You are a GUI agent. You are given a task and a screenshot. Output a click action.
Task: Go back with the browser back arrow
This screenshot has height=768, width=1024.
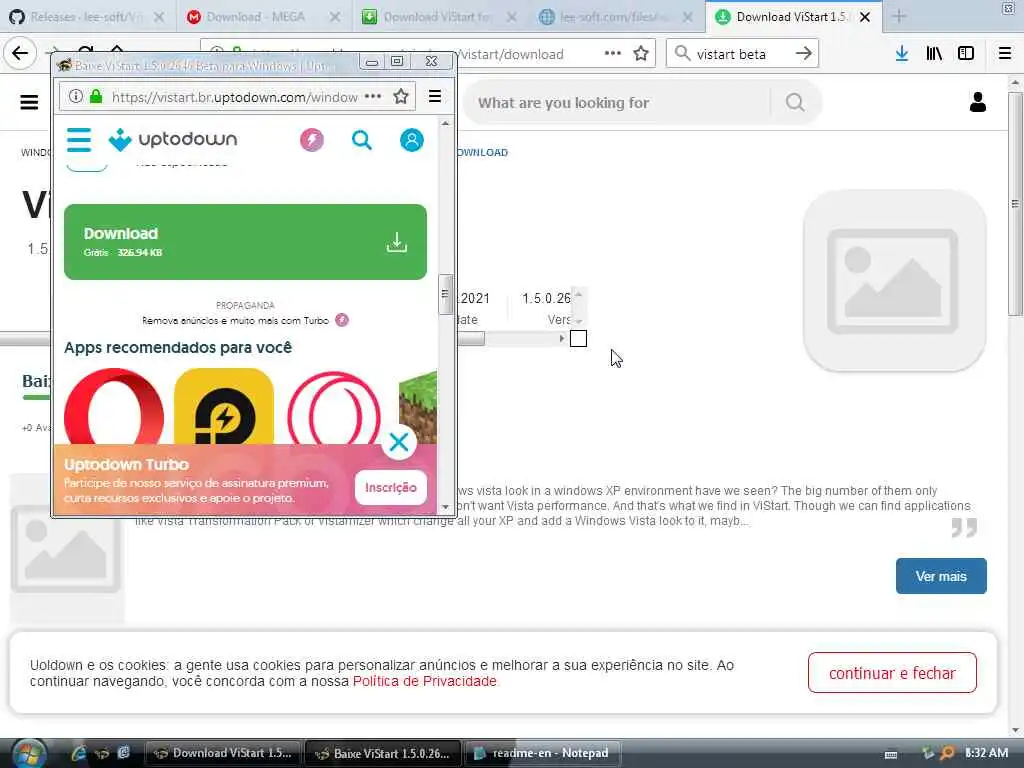pyautogui.click(x=20, y=53)
